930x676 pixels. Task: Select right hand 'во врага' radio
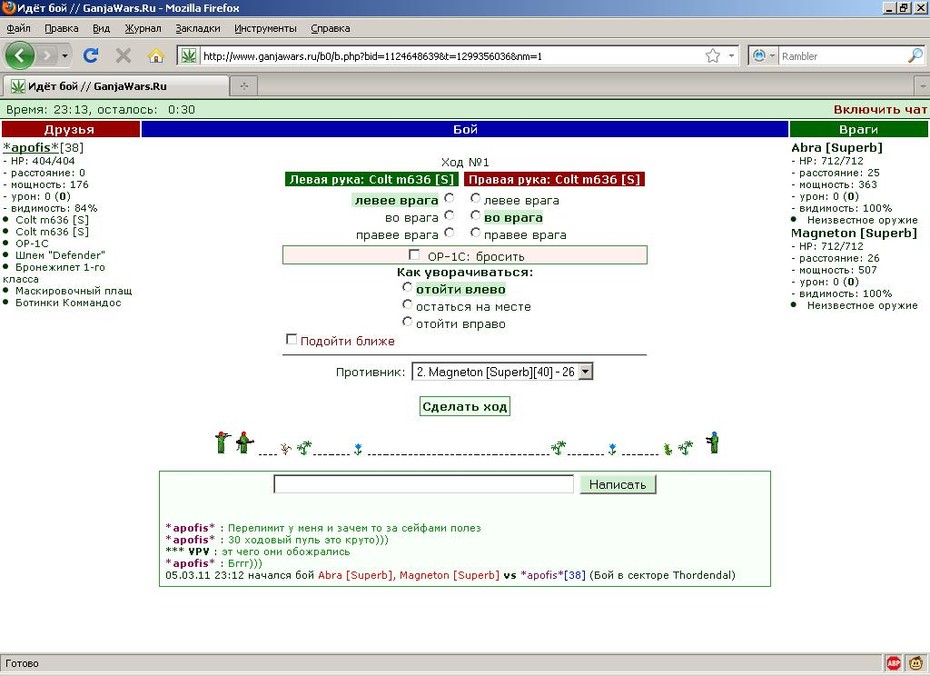point(475,215)
